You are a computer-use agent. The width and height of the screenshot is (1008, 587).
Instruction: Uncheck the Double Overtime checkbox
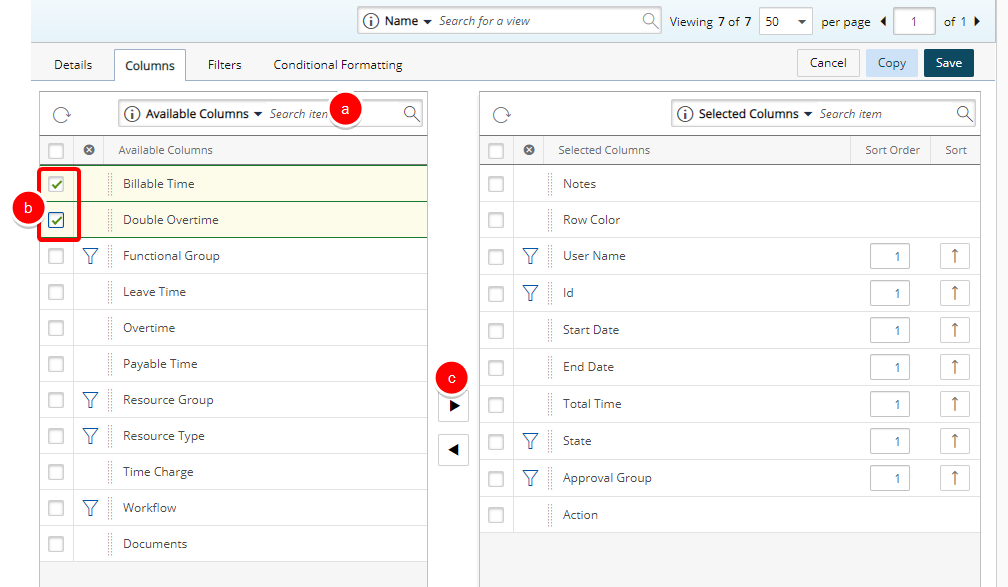coord(57,221)
